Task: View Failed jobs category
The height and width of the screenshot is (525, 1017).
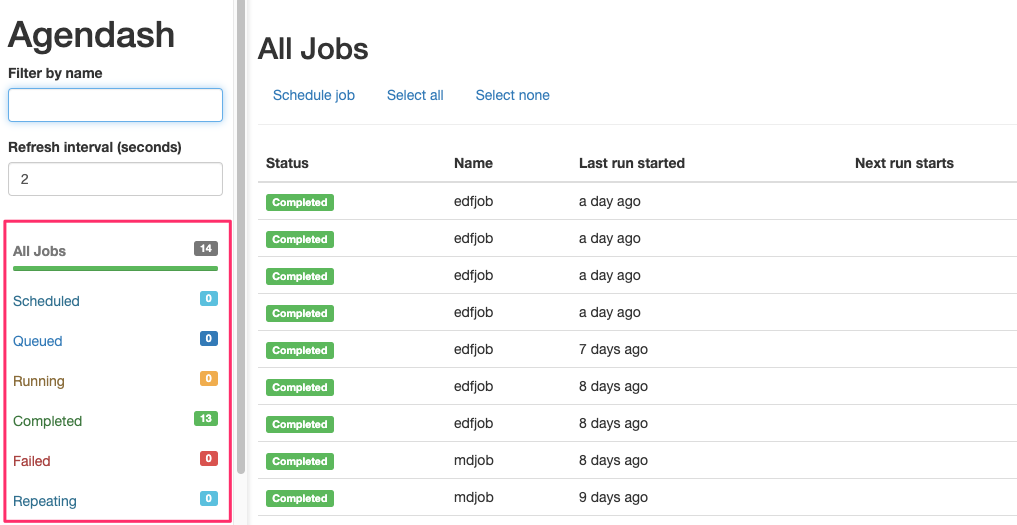Action: coord(32,461)
